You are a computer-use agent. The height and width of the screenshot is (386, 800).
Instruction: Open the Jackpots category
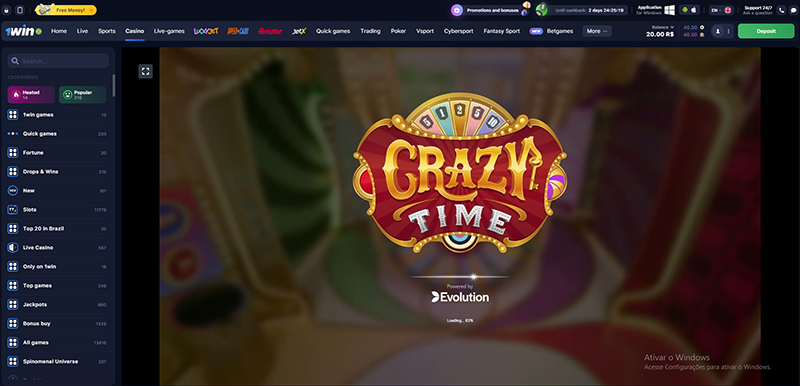coord(58,304)
